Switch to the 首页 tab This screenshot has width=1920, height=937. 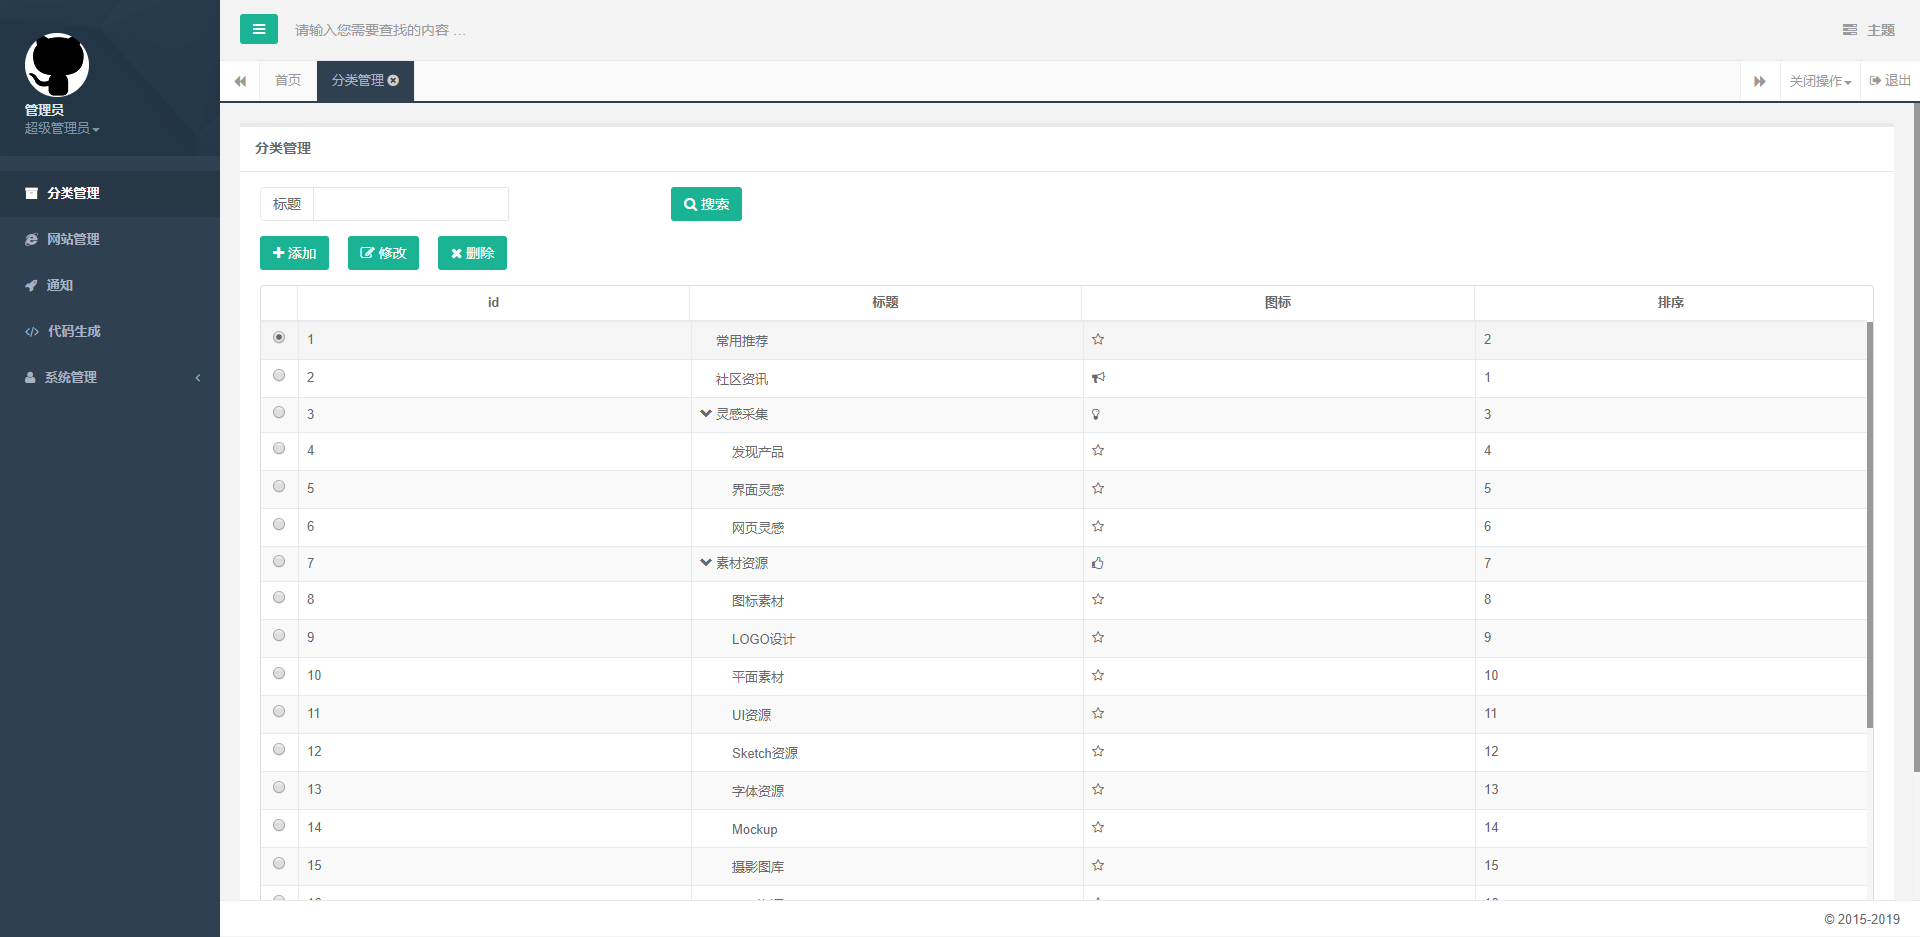pyautogui.click(x=288, y=81)
